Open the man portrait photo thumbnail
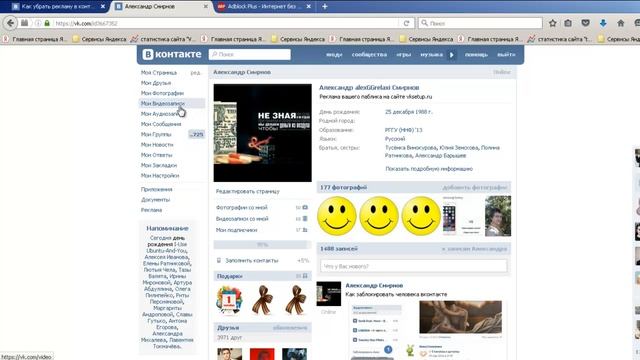 click(498, 216)
